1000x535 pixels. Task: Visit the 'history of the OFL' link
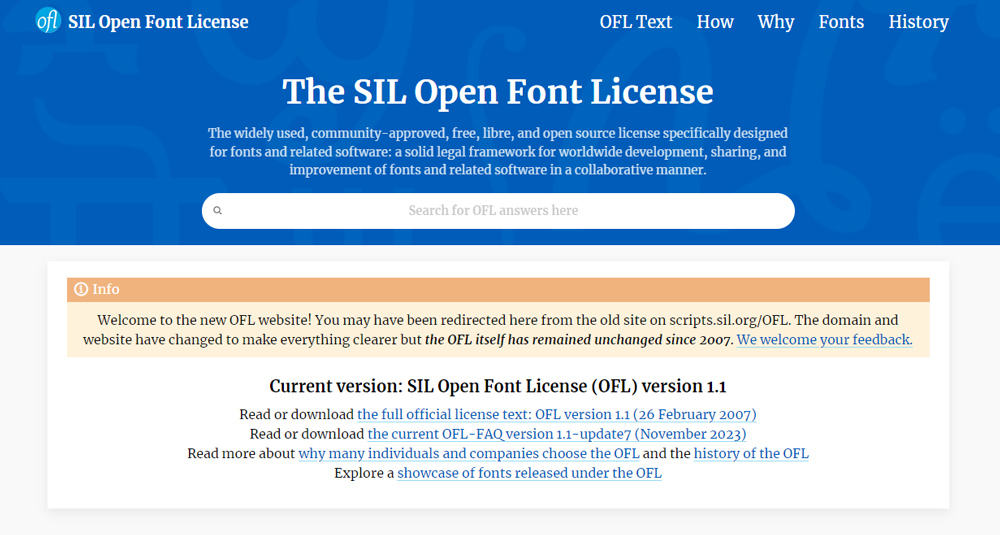coord(751,454)
